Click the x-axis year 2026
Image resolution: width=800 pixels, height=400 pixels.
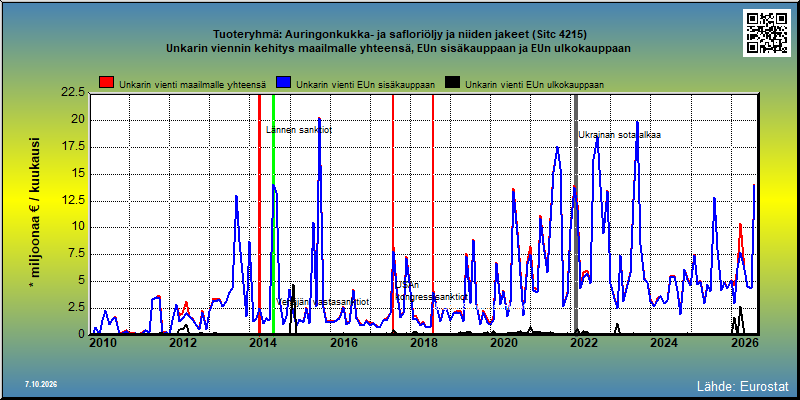coord(743,344)
